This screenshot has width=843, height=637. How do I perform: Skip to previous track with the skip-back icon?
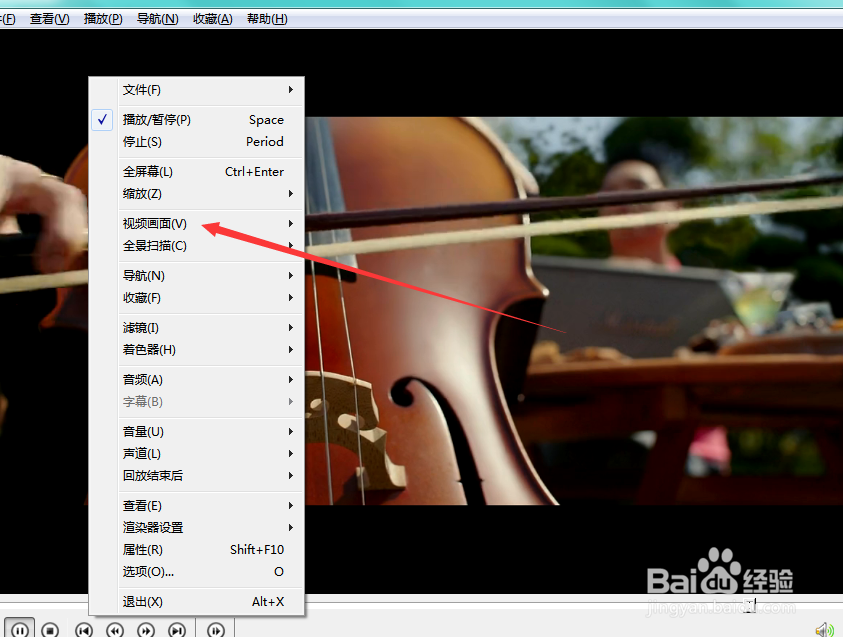(83, 629)
